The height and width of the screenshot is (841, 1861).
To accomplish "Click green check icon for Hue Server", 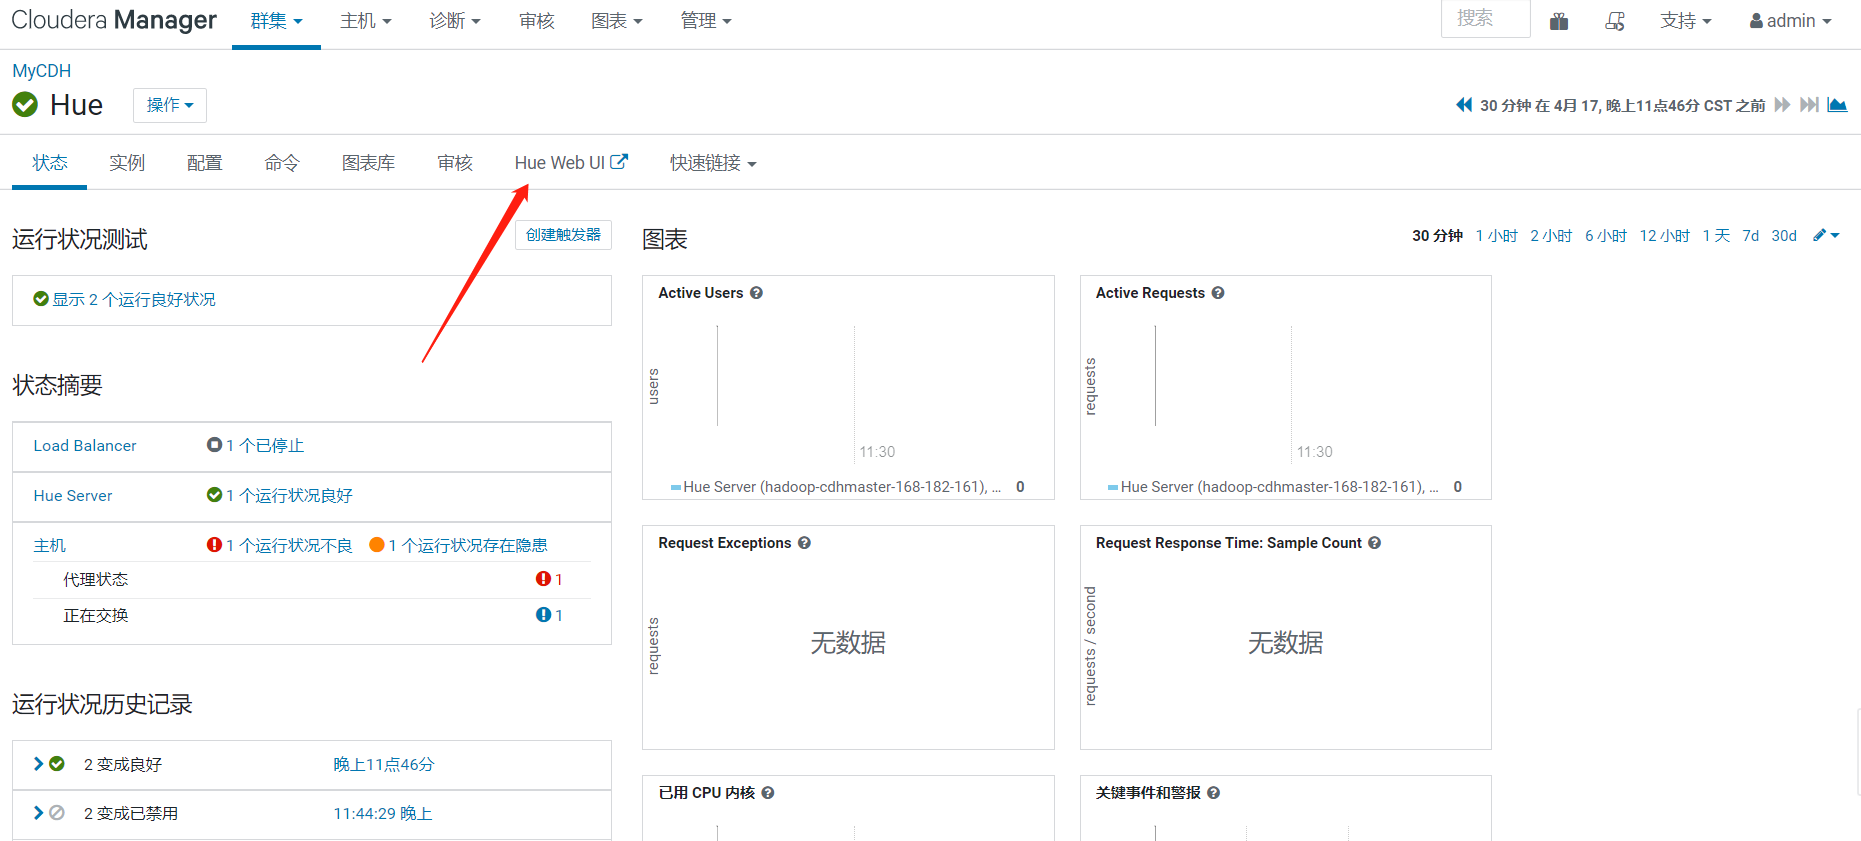I will (x=214, y=495).
